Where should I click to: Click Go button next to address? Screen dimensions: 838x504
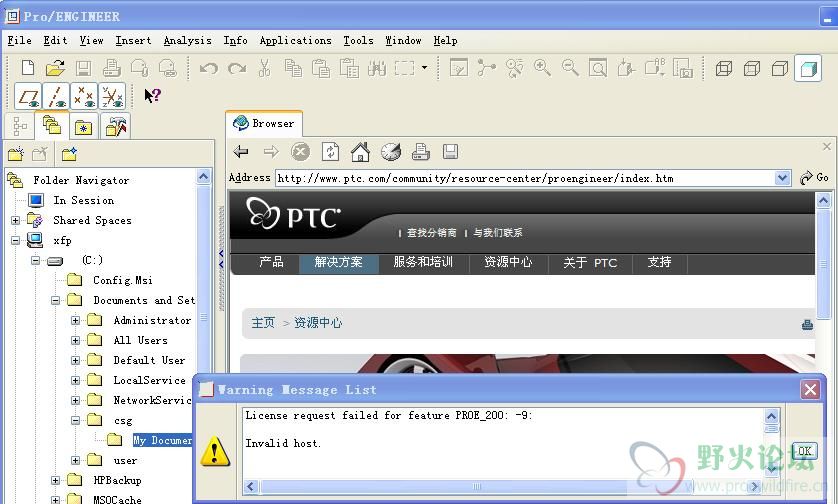pyautogui.click(x=814, y=177)
